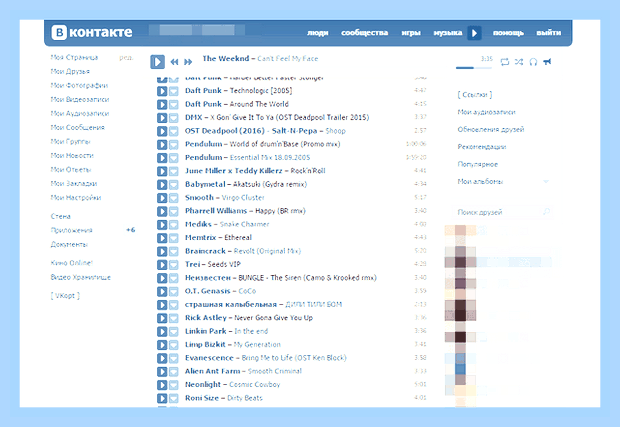This screenshot has height=427, width=620.
Task: Play Babymetal – Akatsuki (Gydra remix)
Action: pyautogui.click(x=162, y=185)
